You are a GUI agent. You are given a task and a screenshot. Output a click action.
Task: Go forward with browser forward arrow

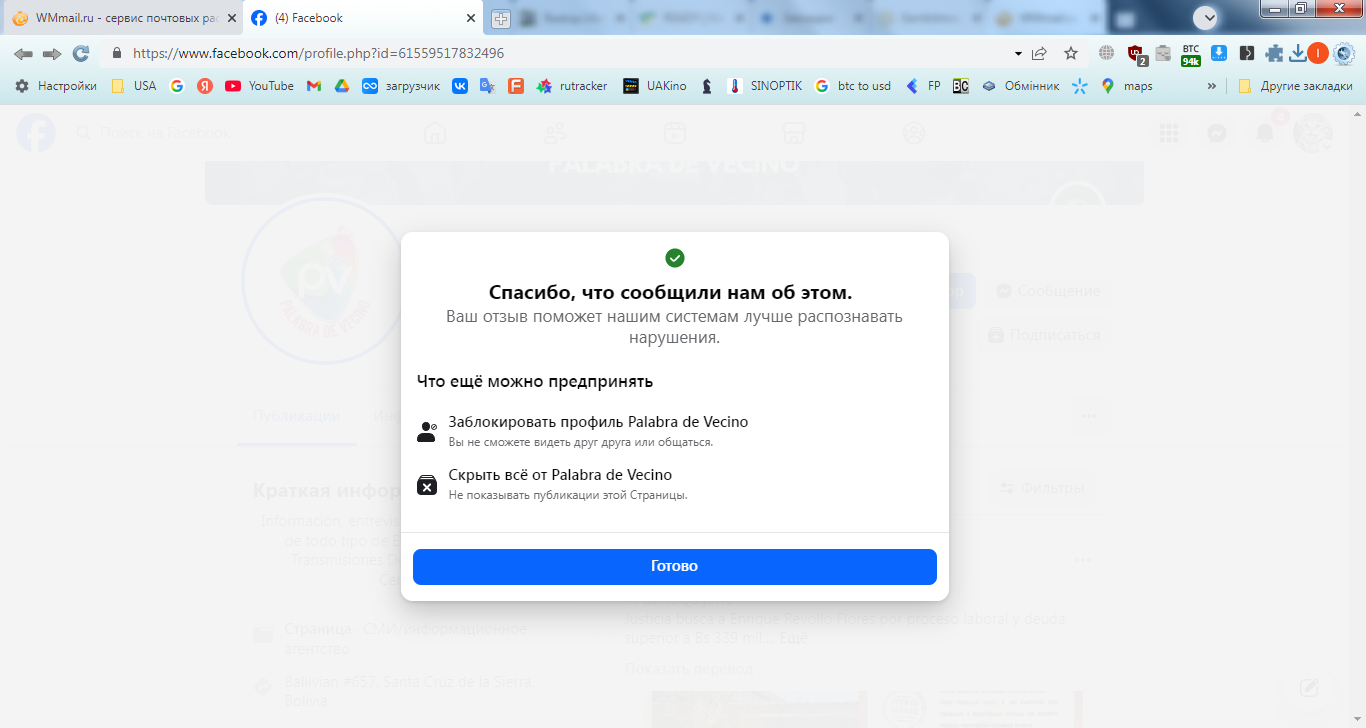point(52,53)
